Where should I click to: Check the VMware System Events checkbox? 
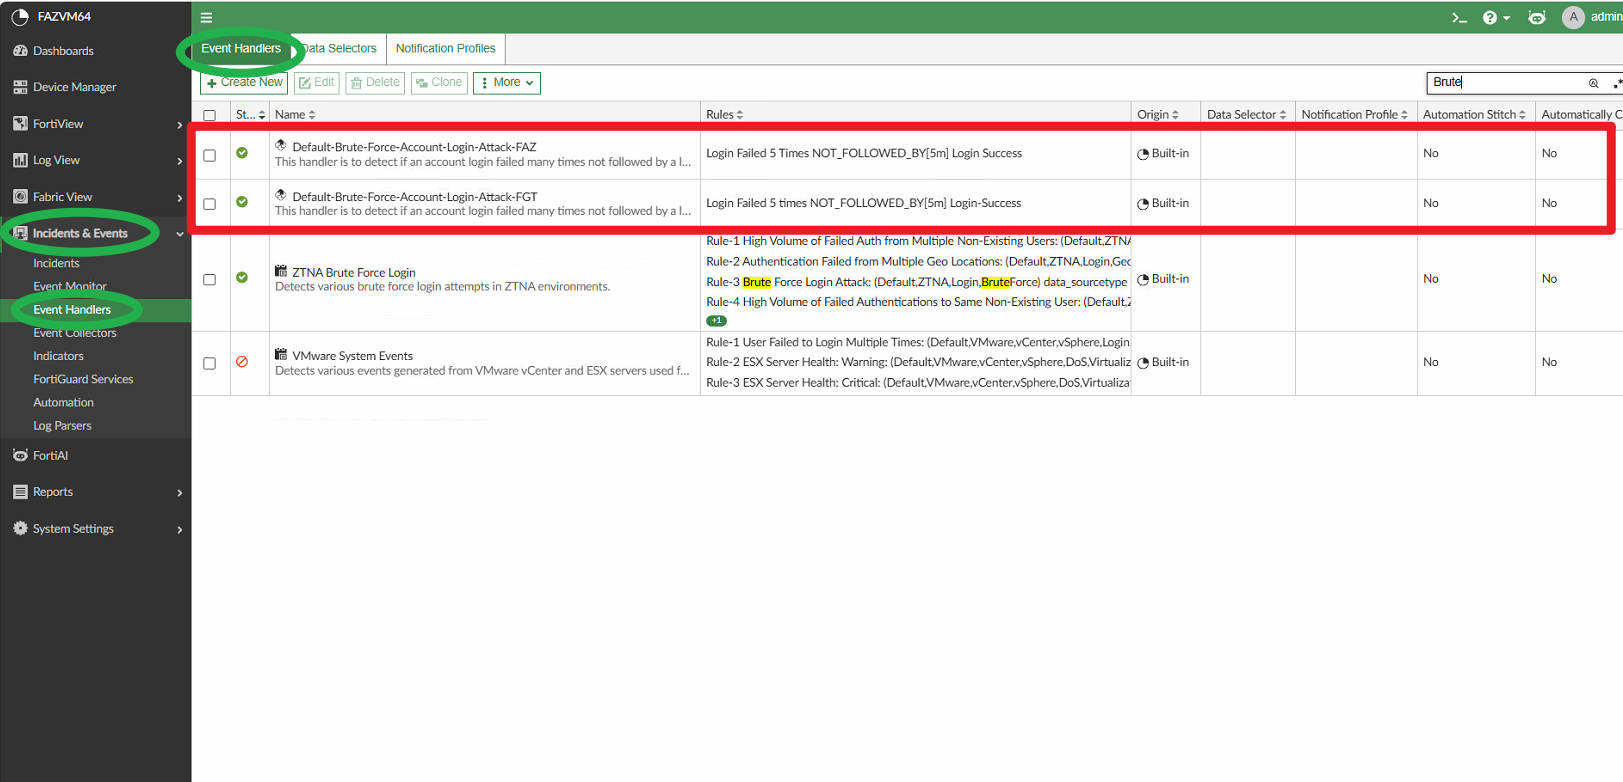[x=209, y=363]
